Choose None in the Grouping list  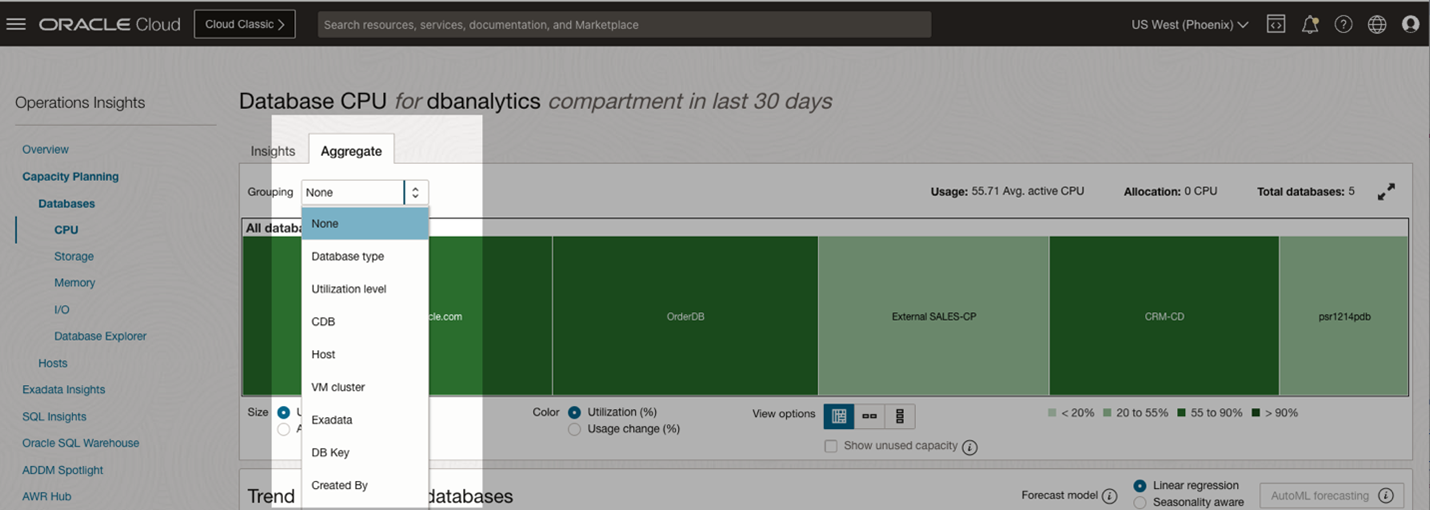pos(365,224)
